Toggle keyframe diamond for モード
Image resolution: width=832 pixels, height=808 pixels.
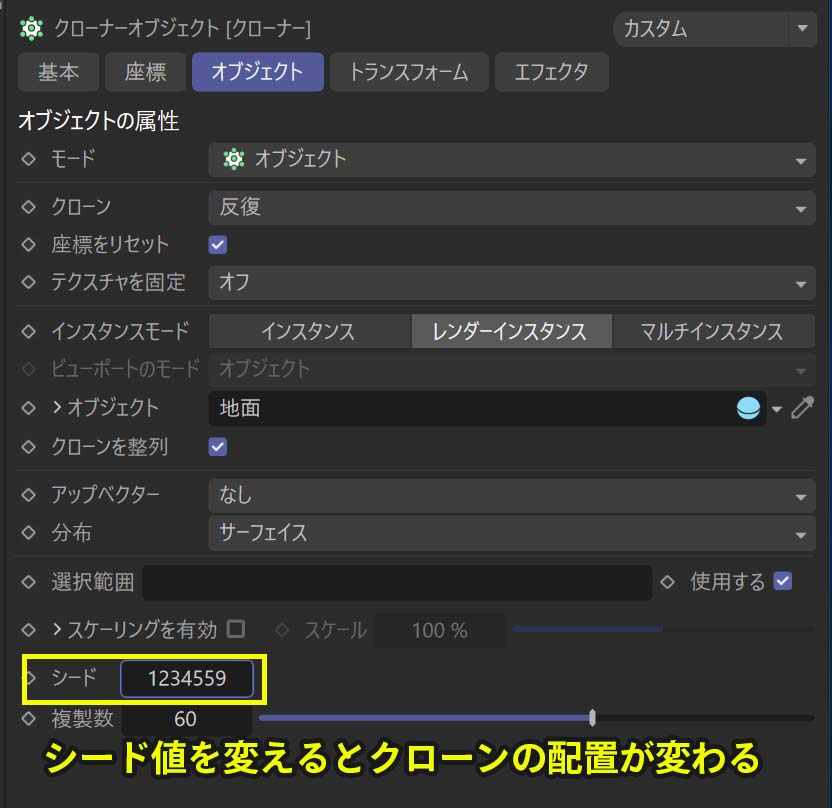pos(28,159)
